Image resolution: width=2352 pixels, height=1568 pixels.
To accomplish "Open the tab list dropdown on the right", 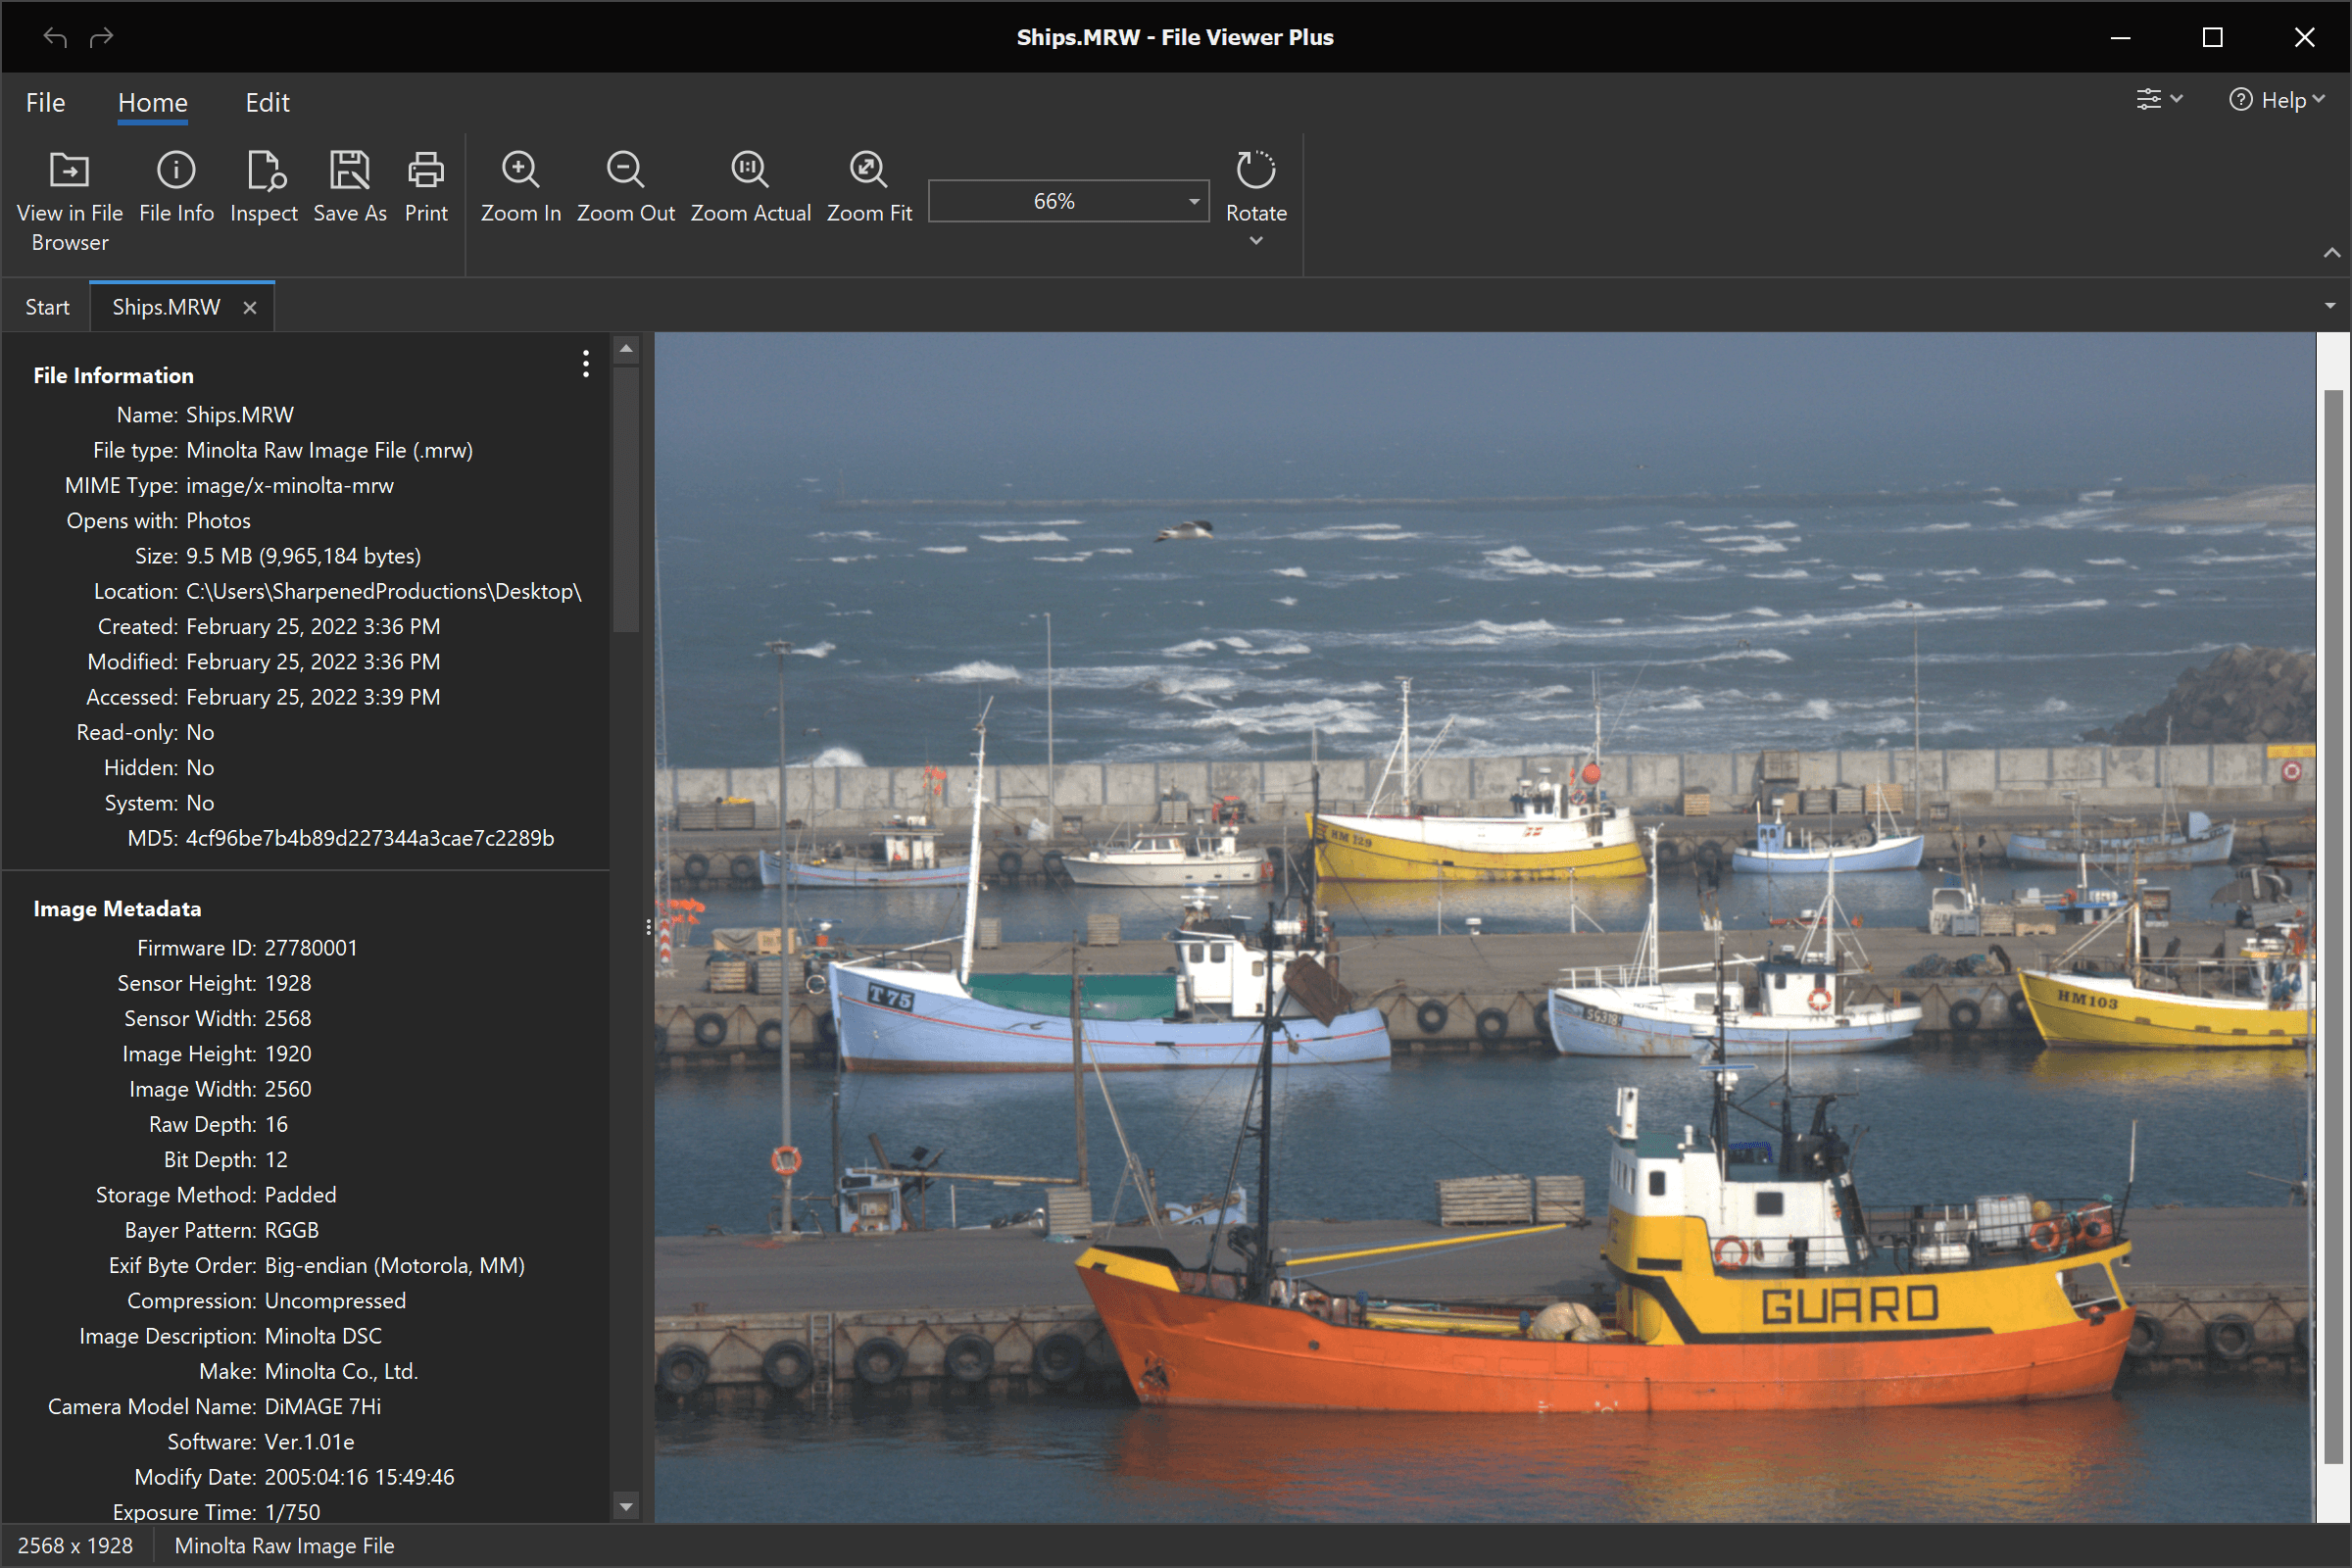I will coord(2330,305).
